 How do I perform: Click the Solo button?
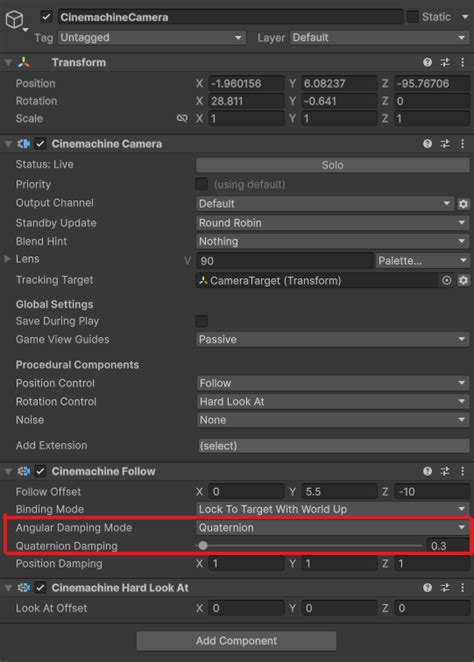333,165
